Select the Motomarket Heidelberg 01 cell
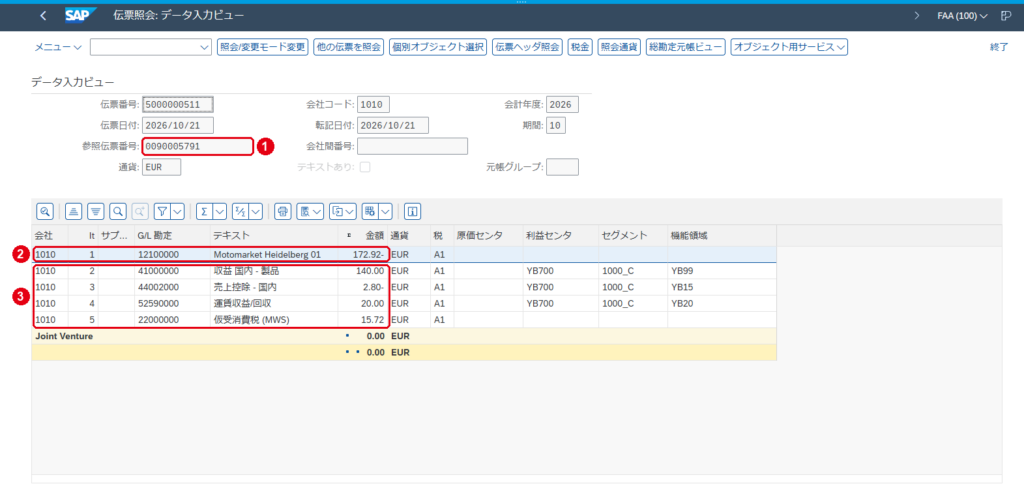 click(x=273, y=254)
